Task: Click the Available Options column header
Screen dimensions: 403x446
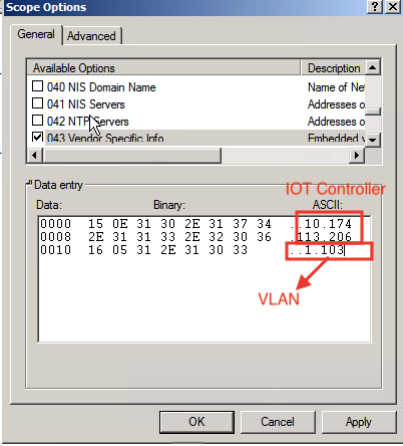Action: tap(163, 68)
